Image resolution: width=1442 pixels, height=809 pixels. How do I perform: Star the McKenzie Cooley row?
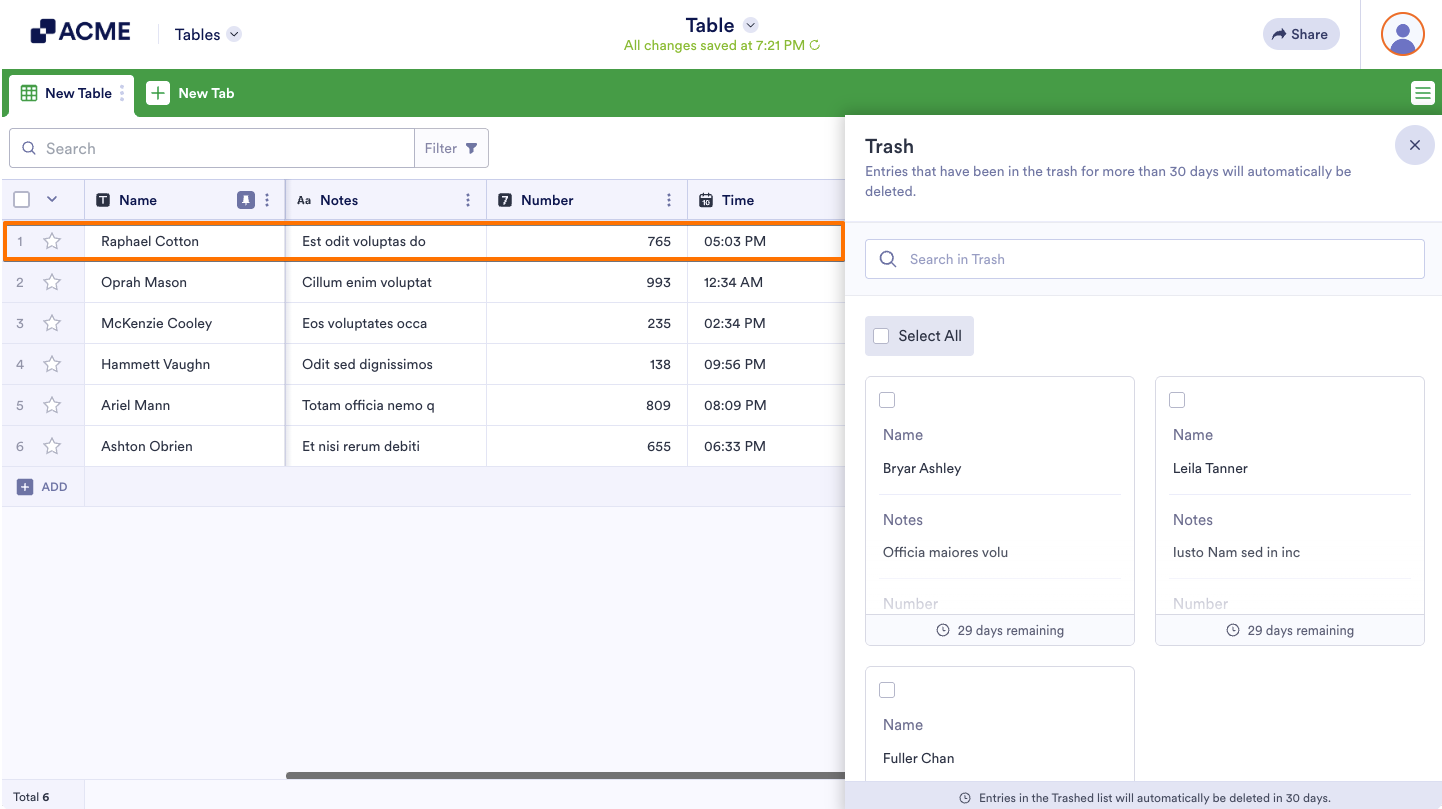(x=52, y=323)
